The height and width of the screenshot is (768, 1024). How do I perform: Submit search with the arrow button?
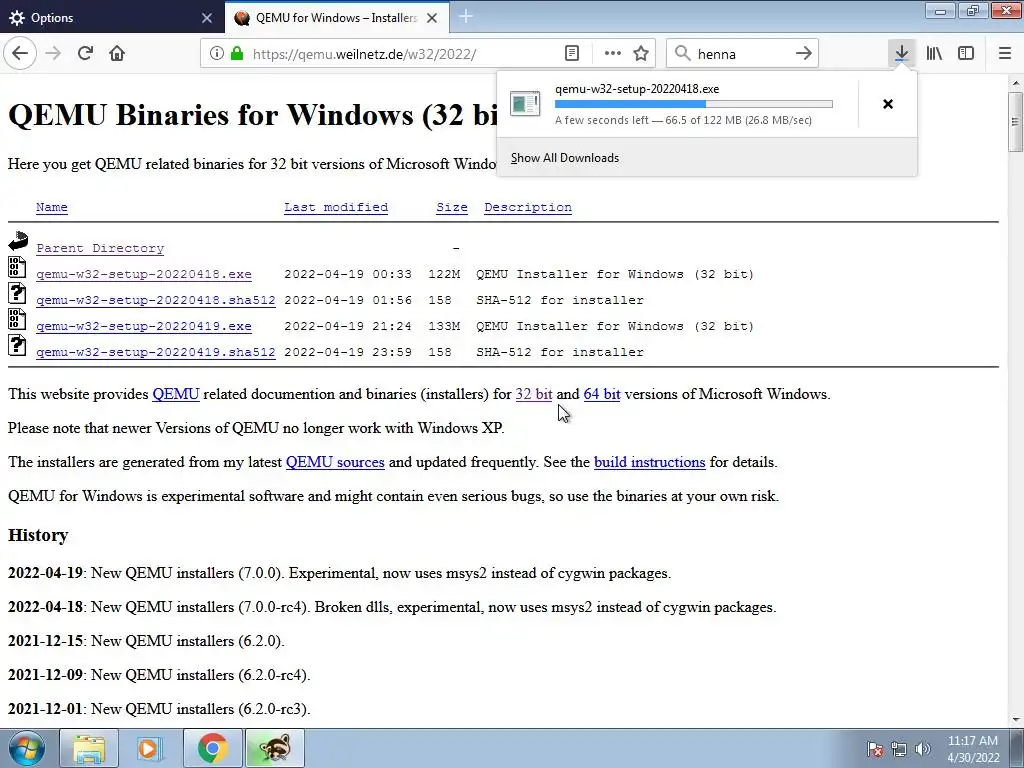[803, 54]
